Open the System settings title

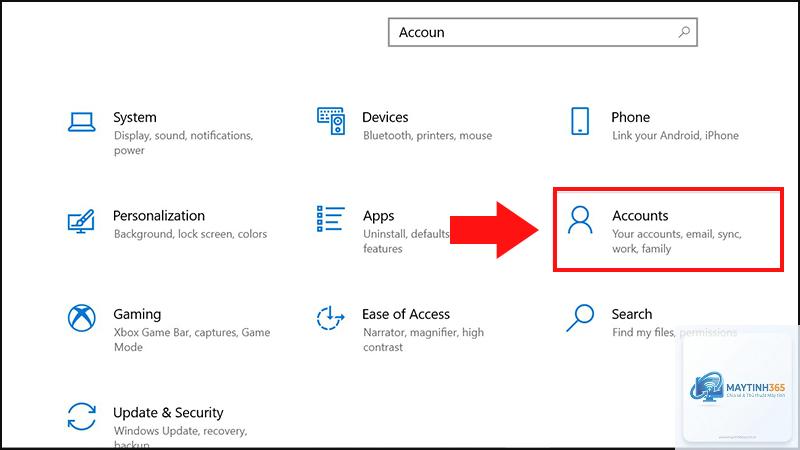[135, 117]
